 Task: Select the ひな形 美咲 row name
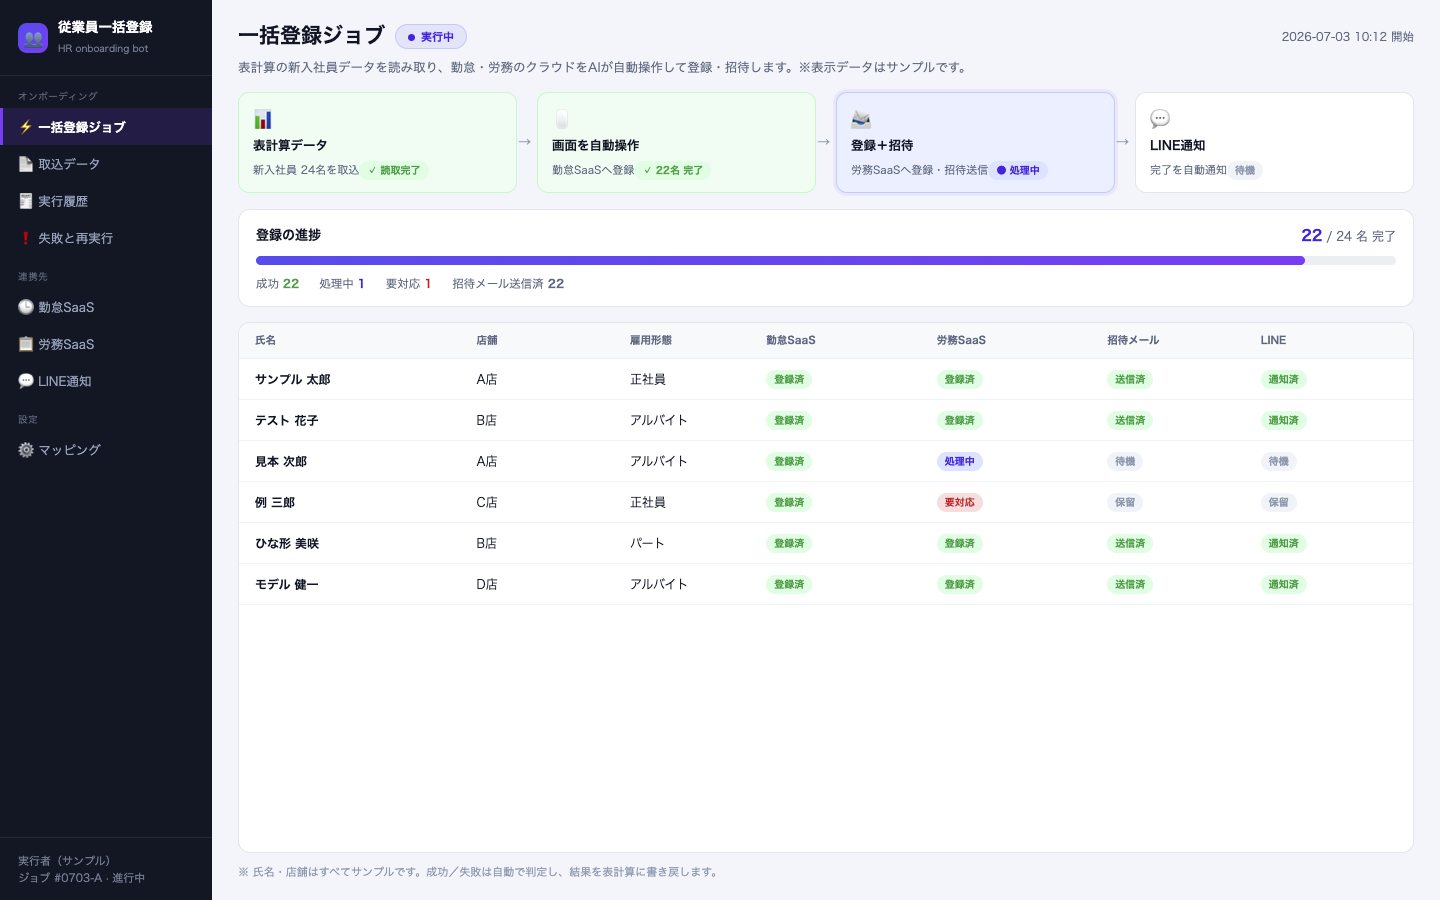point(287,543)
